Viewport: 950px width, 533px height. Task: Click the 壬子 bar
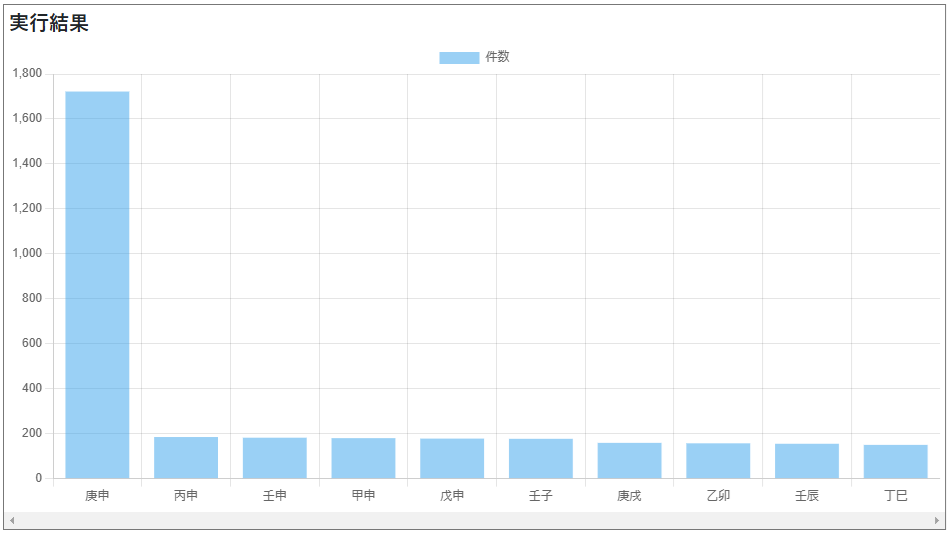click(540, 459)
